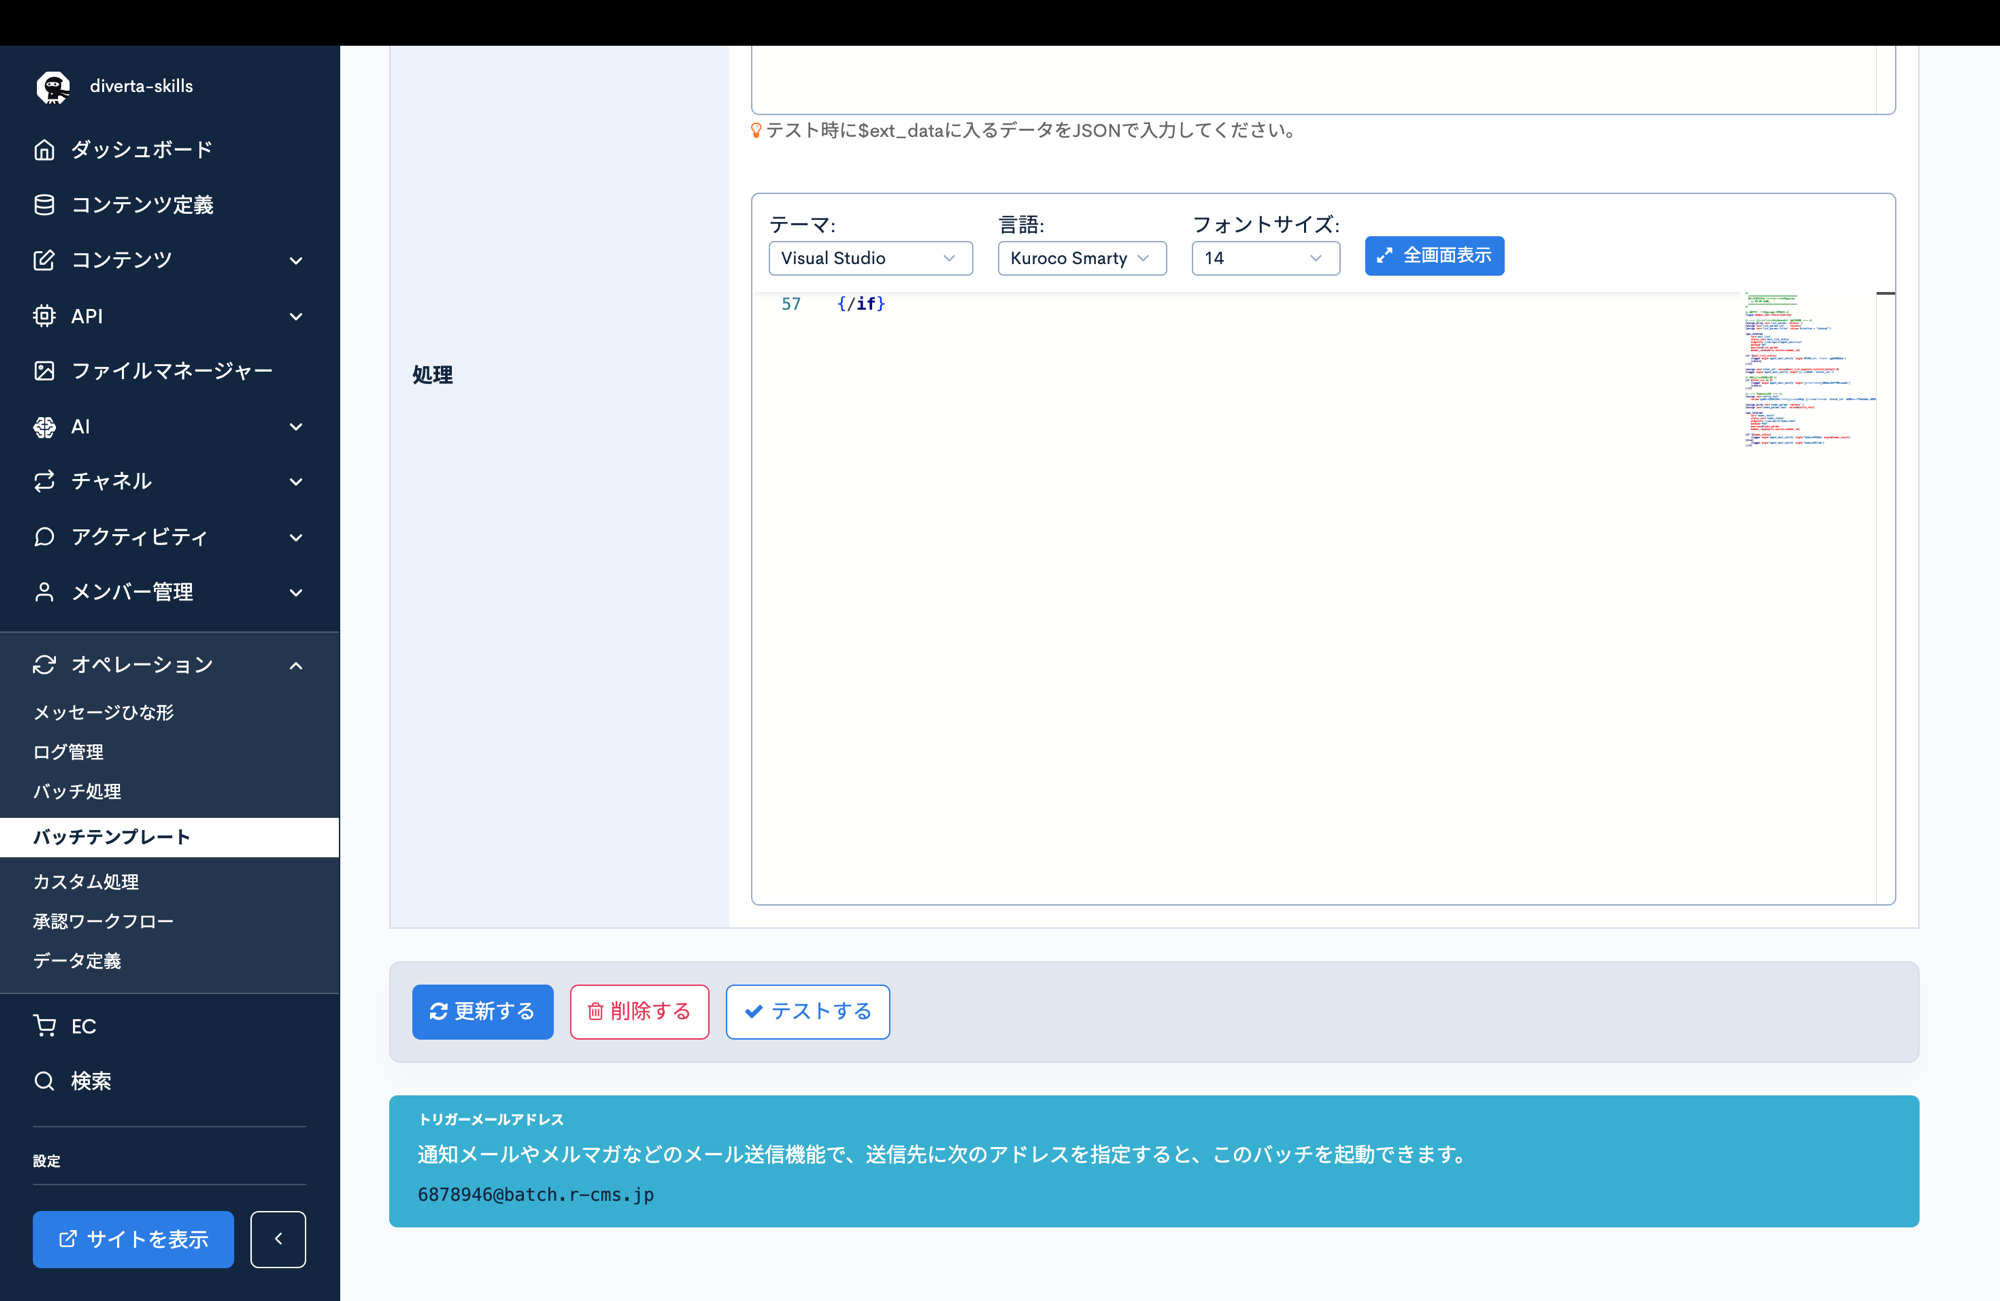Open the フォントサイズ 14 dropdown
2000x1301 pixels.
click(x=1265, y=258)
